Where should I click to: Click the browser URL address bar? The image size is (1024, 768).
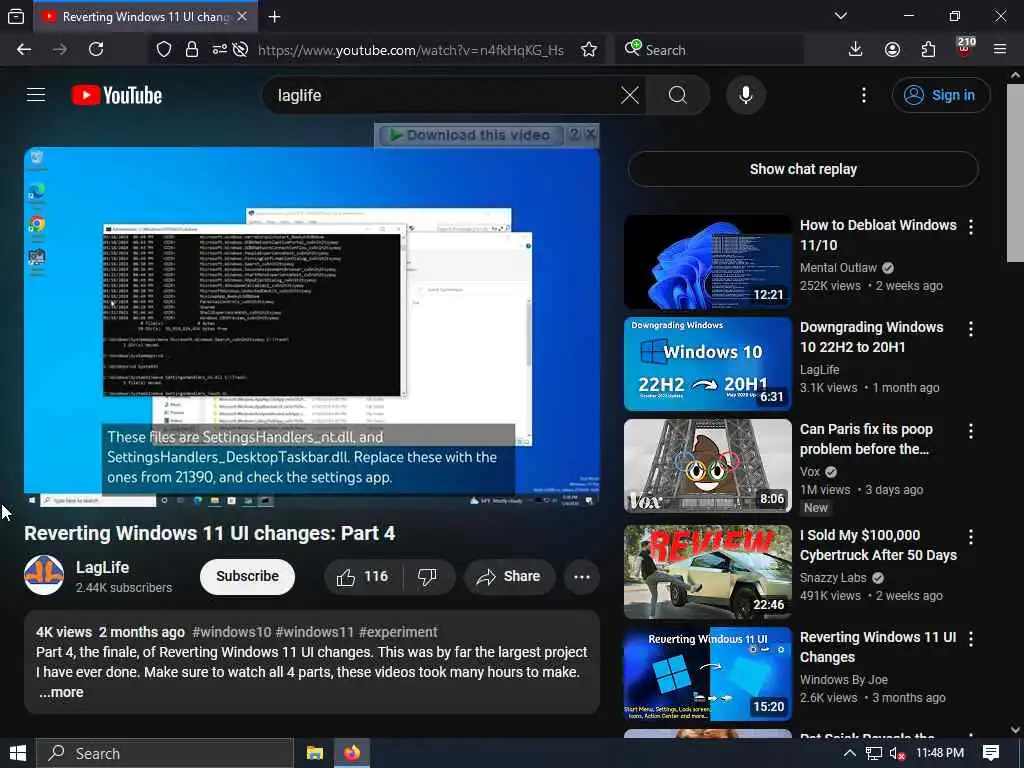[411, 50]
